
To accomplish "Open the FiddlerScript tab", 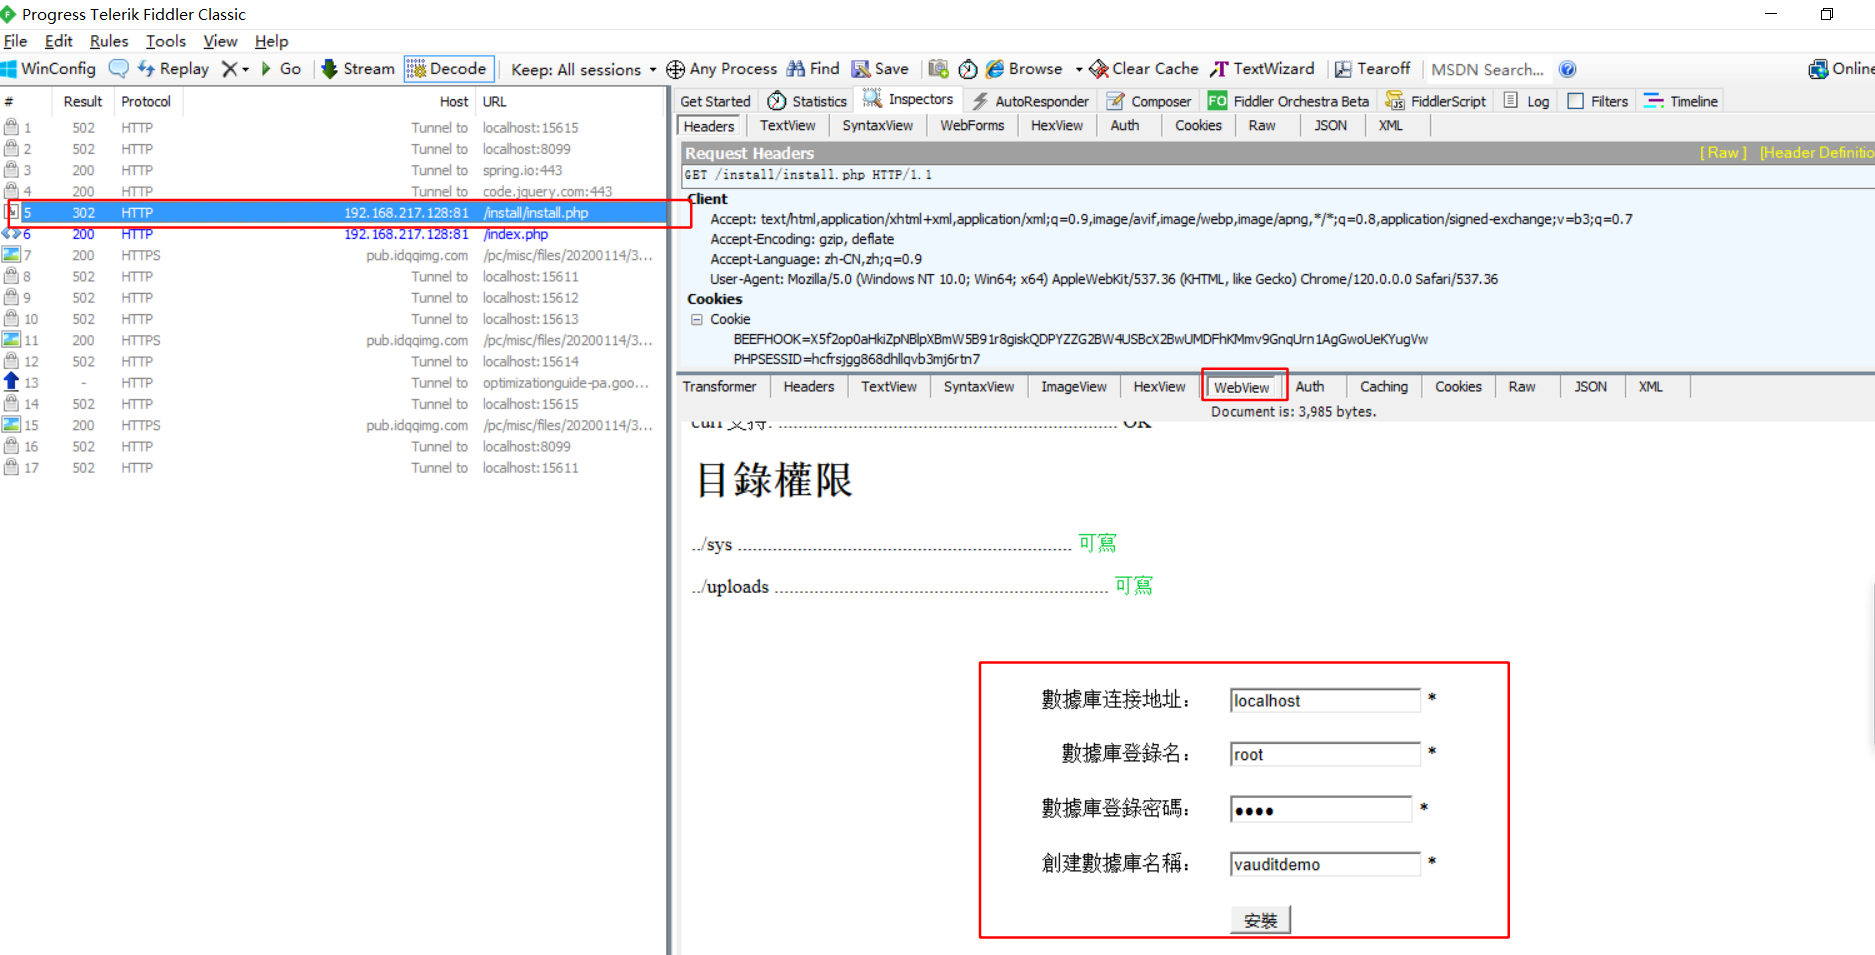I will [1436, 101].
